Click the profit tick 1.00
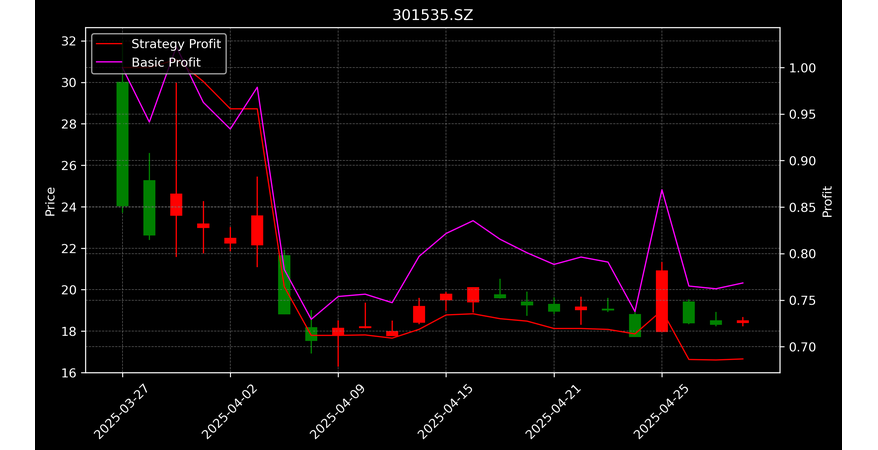This screenshot has width=878, height=450. coord(801,68)
